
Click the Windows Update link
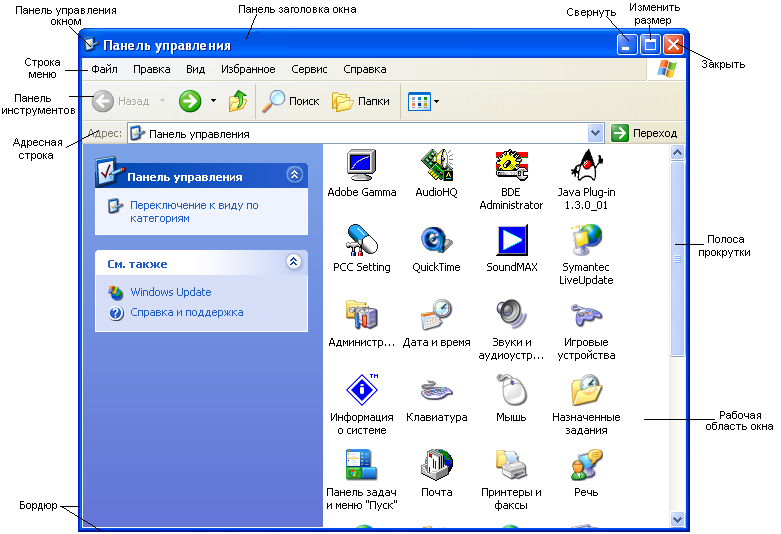[170, 292]
